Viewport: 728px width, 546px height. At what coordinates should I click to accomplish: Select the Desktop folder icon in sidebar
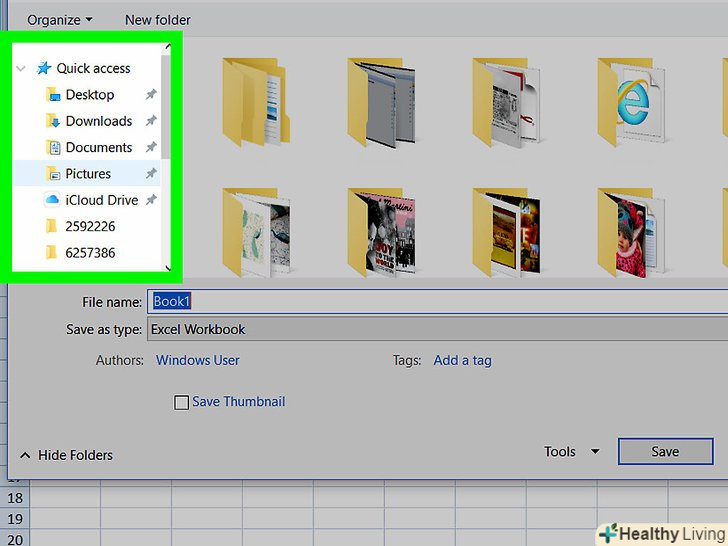pos(53,95)
